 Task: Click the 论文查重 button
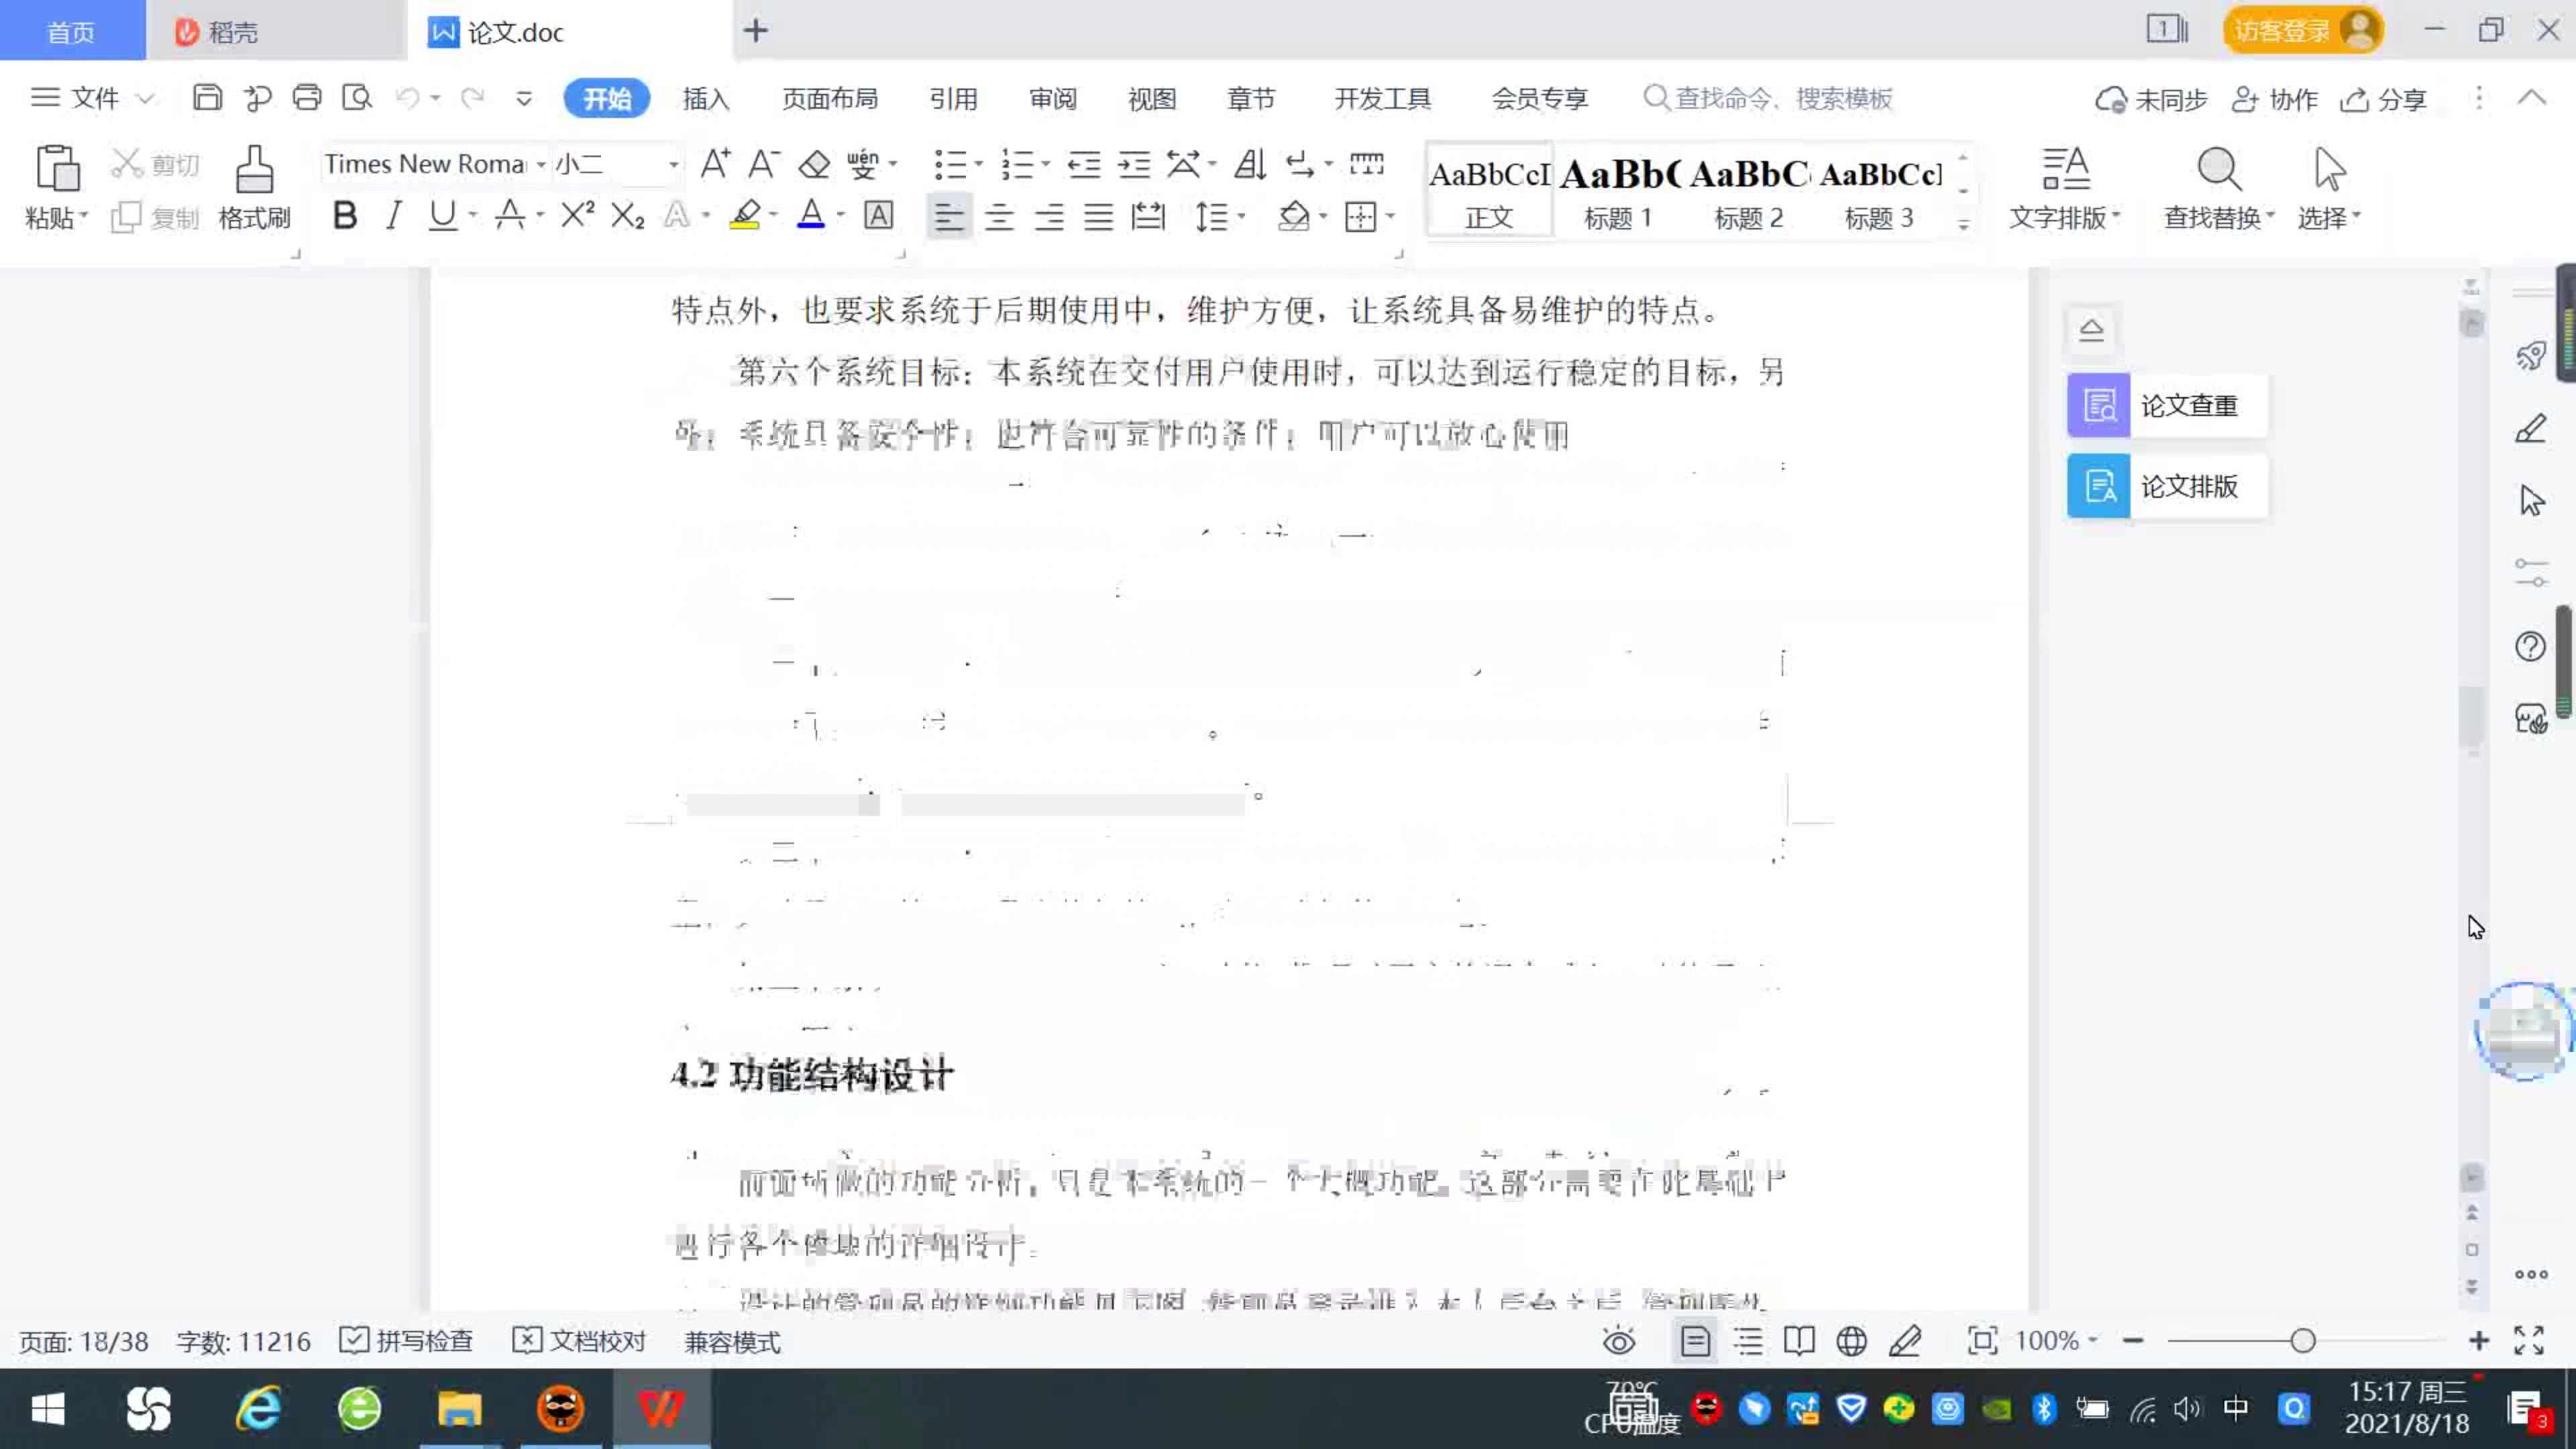(2166, 406)
